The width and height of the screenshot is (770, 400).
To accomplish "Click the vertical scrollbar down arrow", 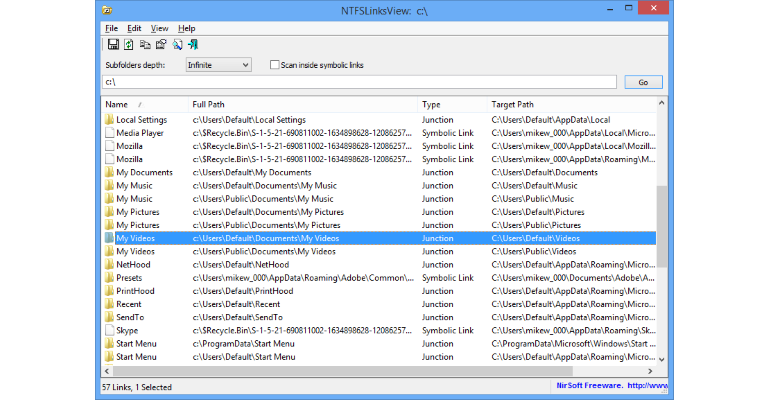I will coord(661,360).
